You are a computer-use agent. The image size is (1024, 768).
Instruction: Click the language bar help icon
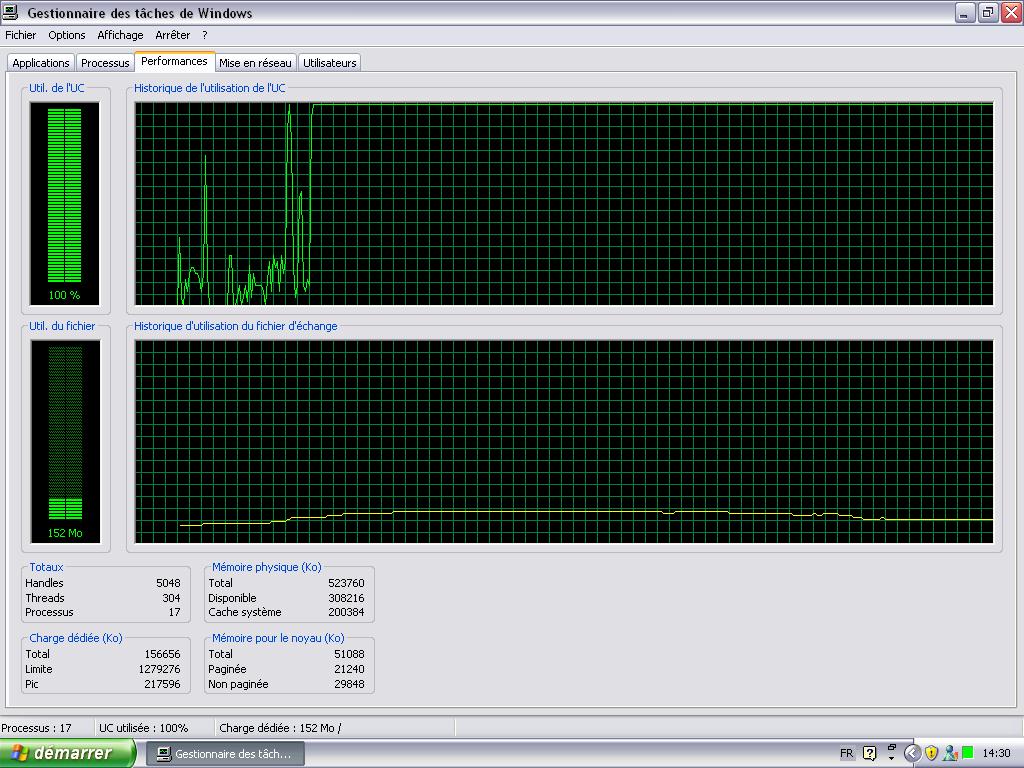(x=869, y=753)
